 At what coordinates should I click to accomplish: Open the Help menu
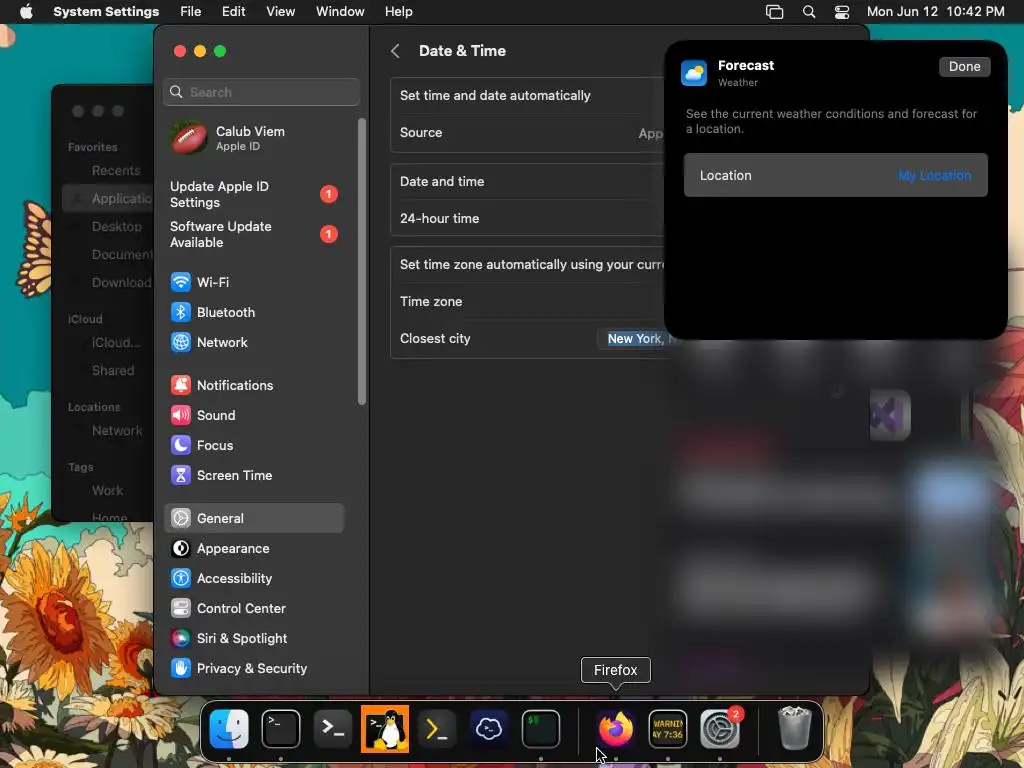coord(398,12)
